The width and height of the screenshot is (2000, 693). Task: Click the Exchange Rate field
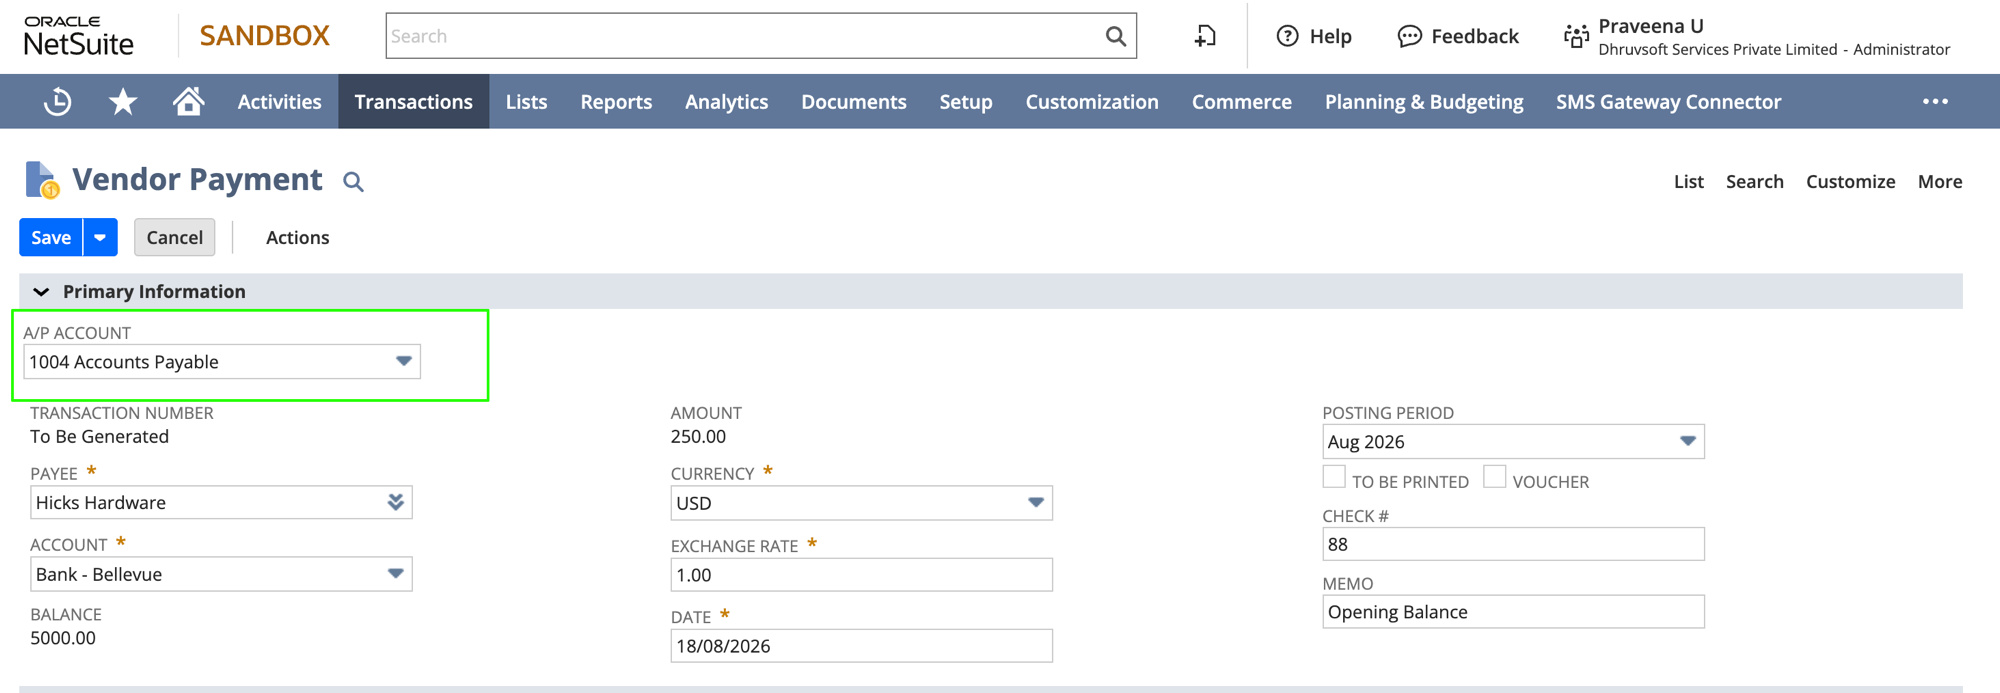[x=861, y=575]
